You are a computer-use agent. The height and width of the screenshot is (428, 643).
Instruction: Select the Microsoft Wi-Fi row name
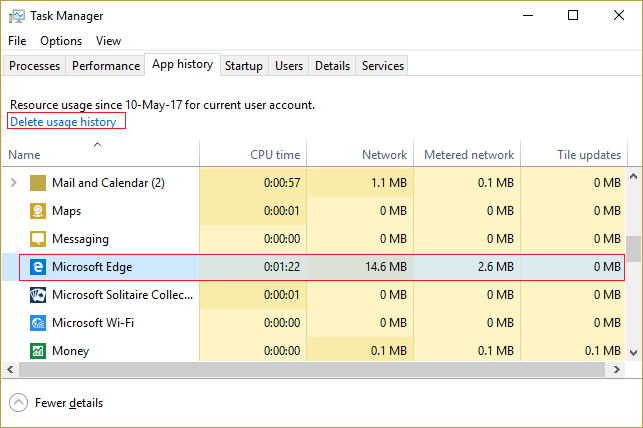[x=93, y=323]
